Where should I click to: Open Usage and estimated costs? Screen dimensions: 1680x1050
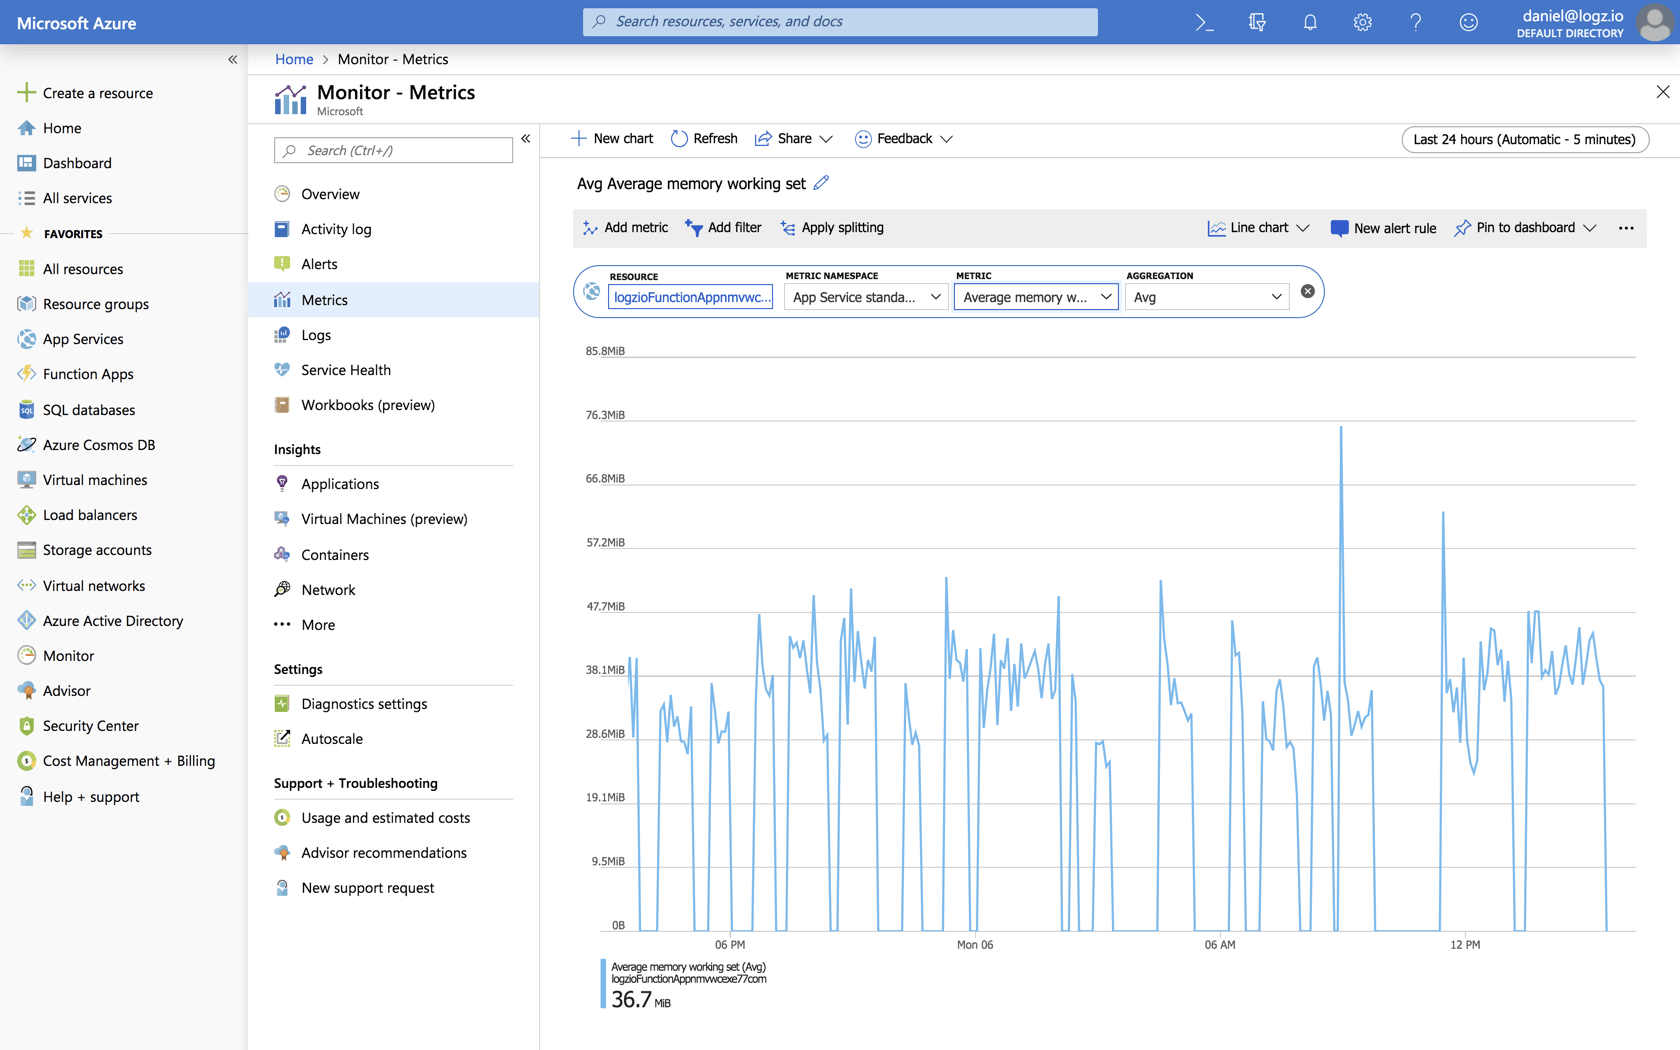point(385,818)
